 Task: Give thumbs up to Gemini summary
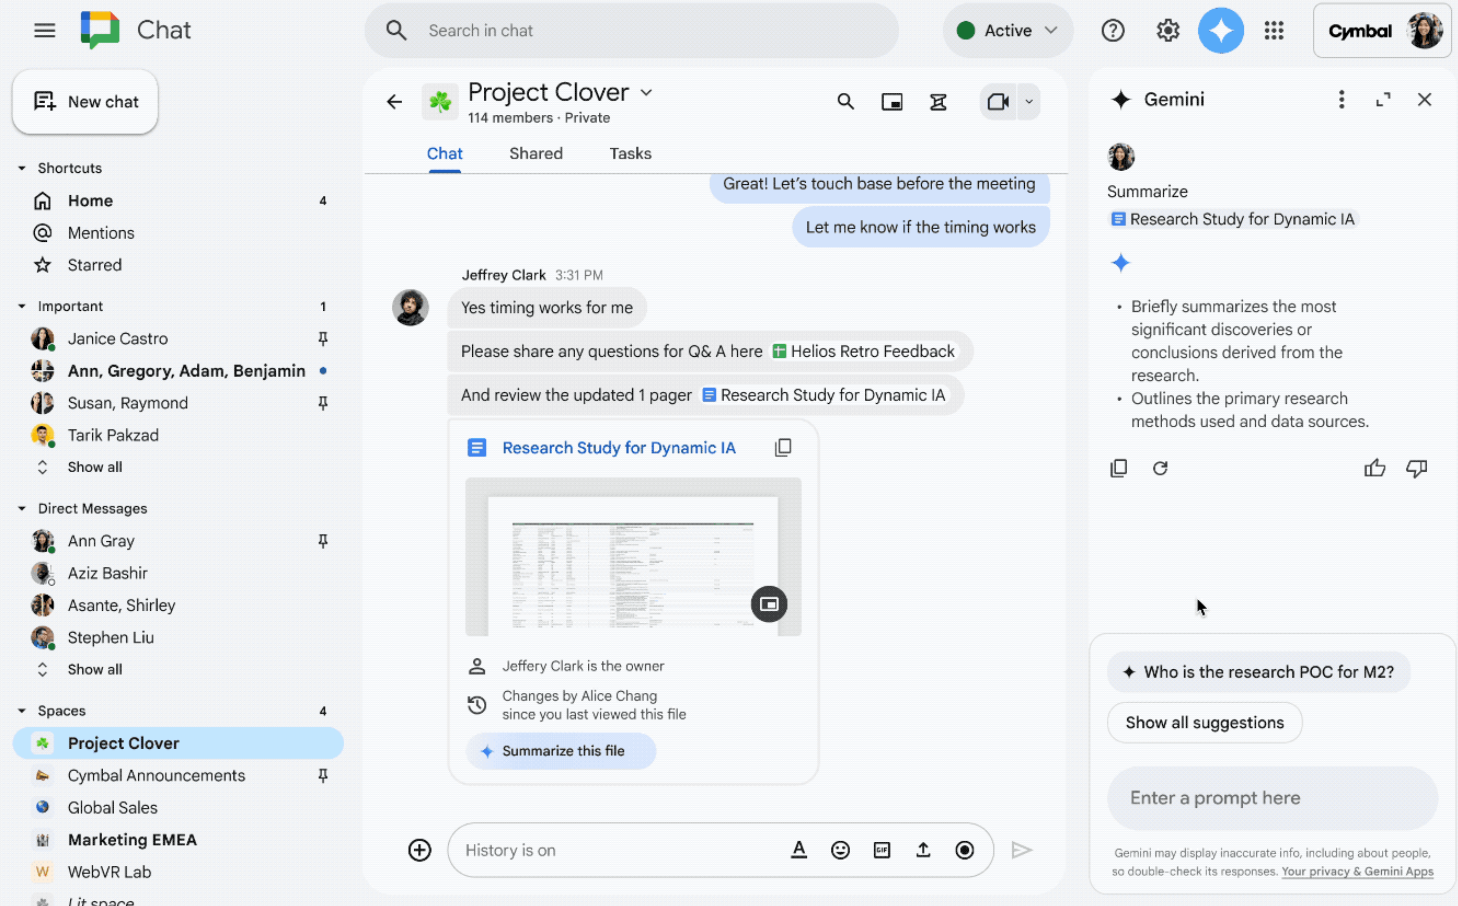1375,468
